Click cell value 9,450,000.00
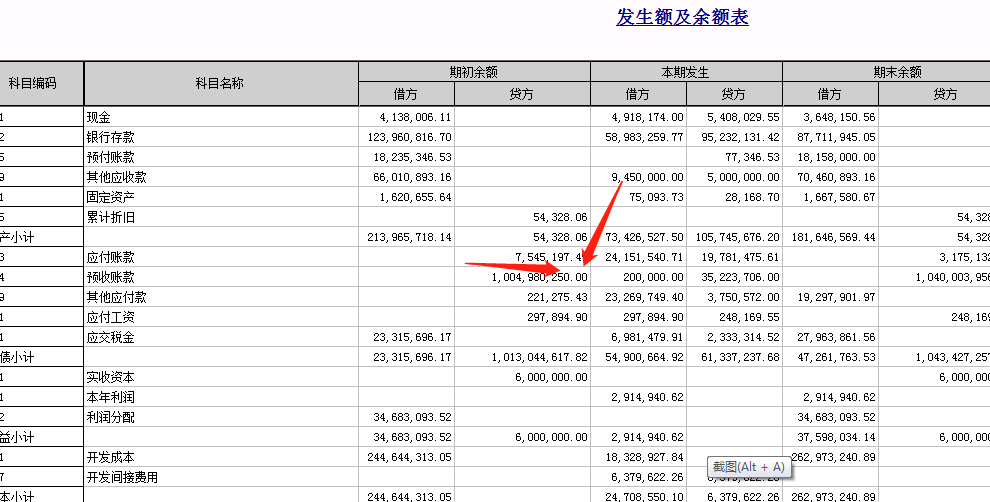Screen dimensions: 990x502 pyautogui.click(x=647, y=177)
